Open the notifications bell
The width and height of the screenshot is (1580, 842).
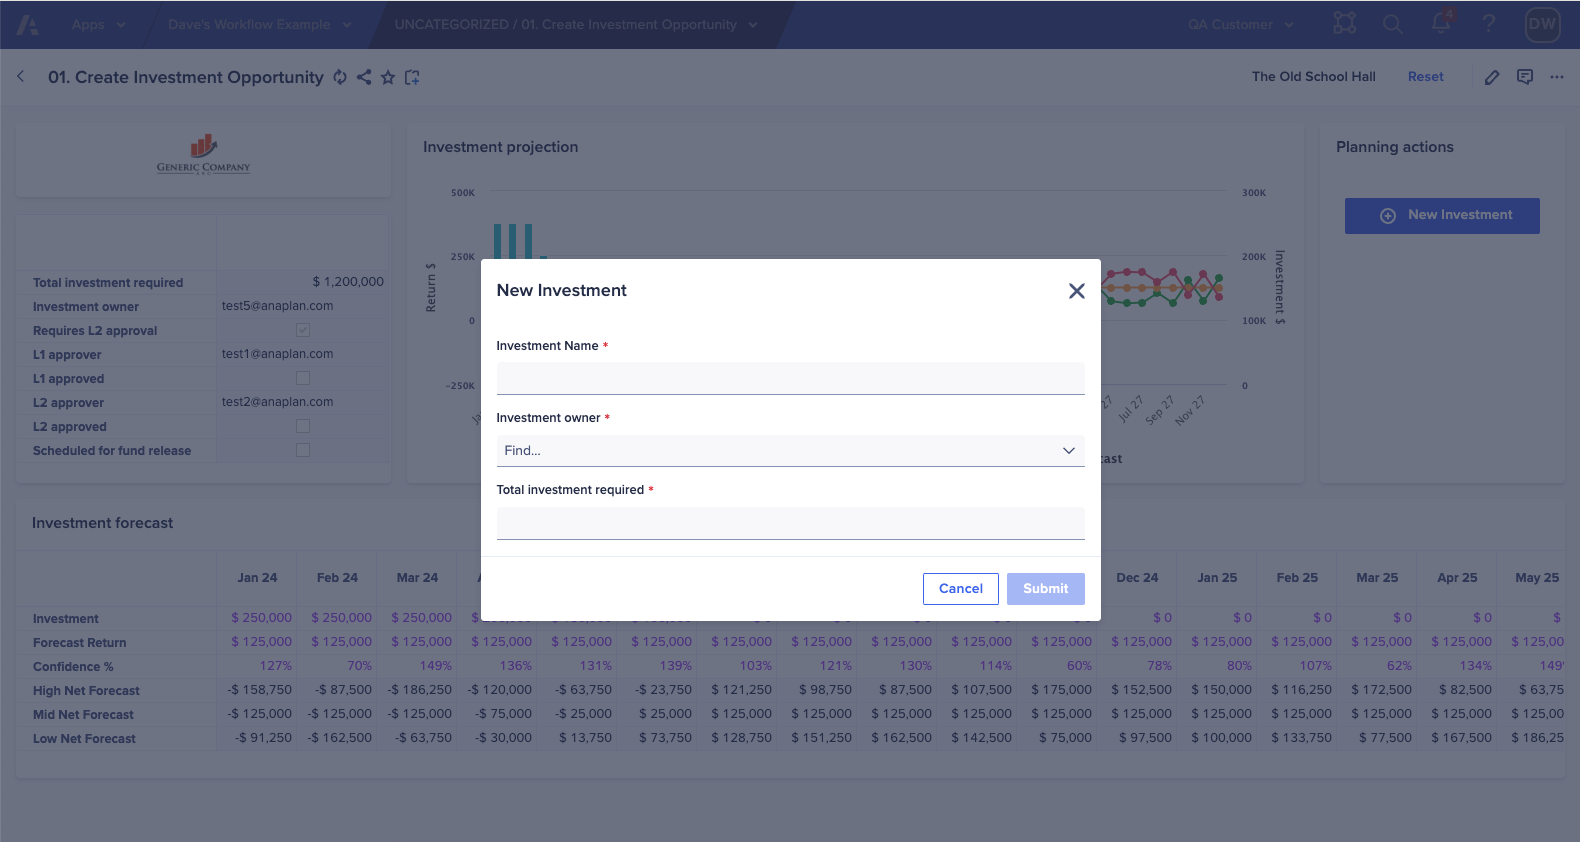click(x=1441, y=23)
